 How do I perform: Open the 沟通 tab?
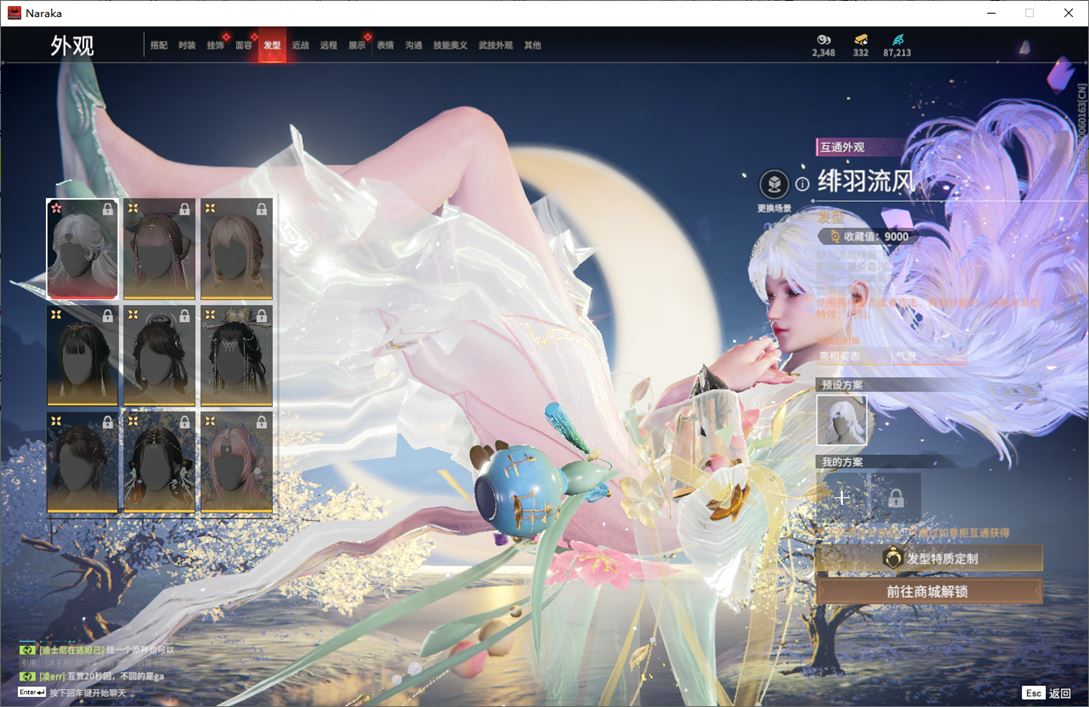click(414, 45)
